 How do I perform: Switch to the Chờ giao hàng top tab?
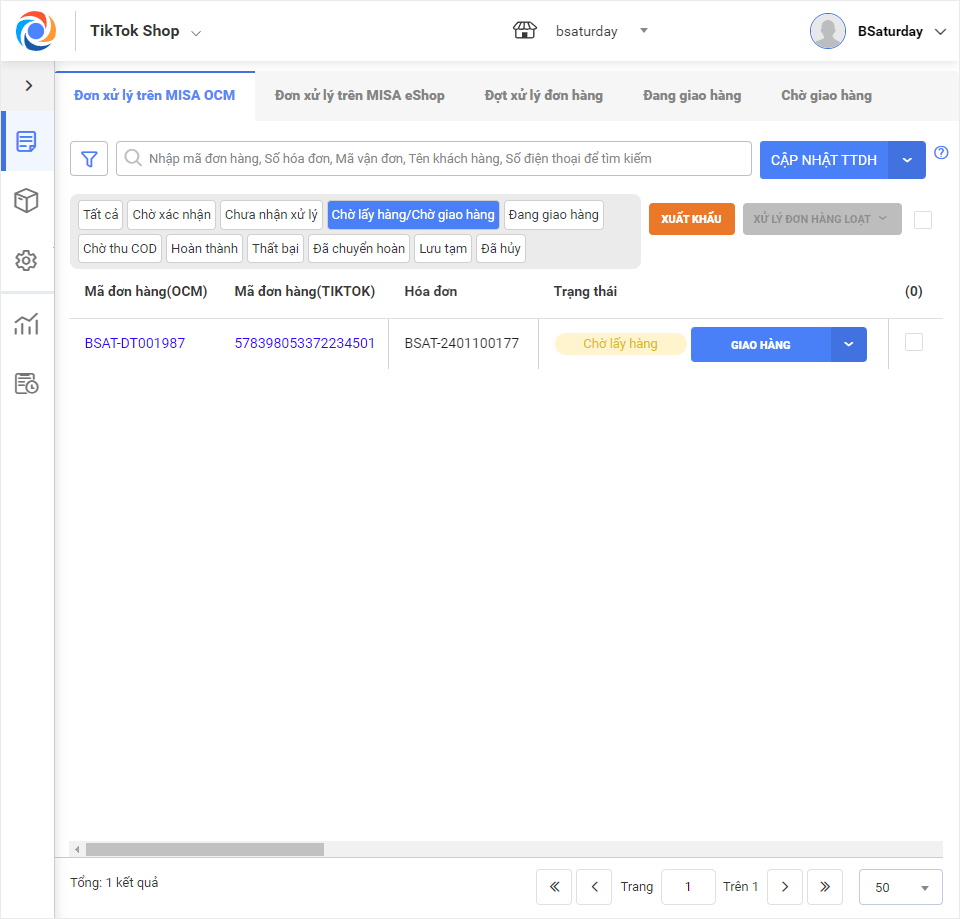826,96
